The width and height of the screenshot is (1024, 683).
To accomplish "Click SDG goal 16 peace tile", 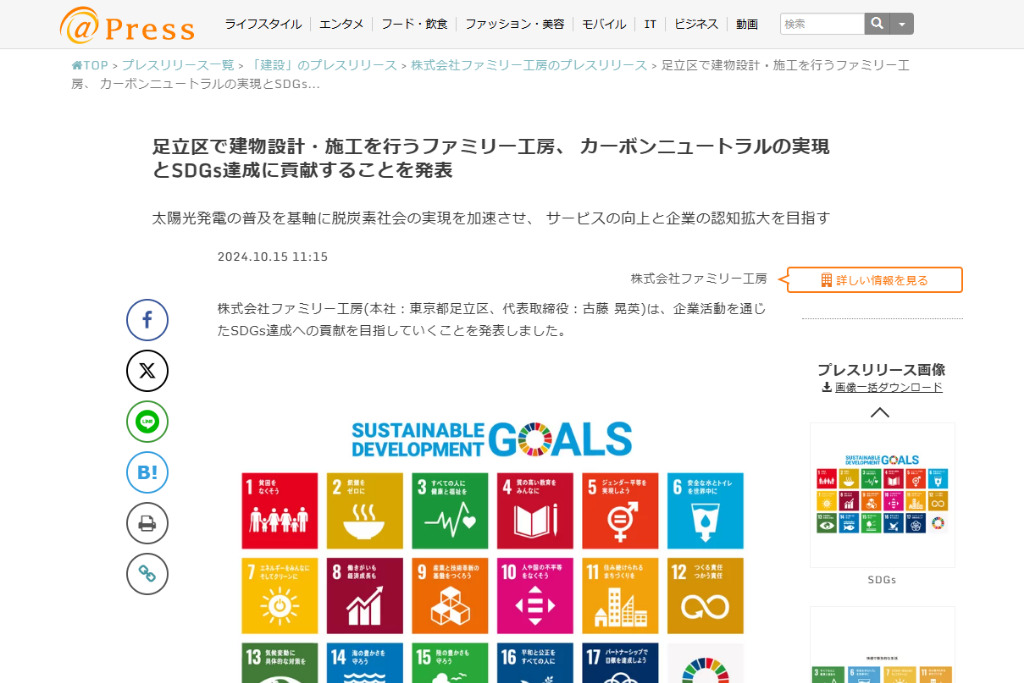I will coord(535,663).
